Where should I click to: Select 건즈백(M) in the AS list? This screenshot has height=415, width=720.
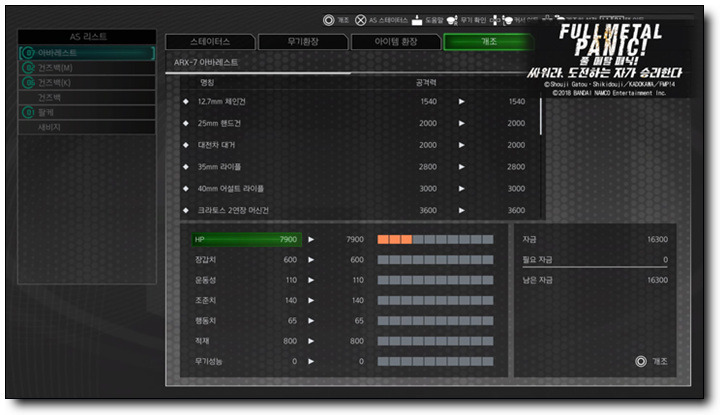[87, 68]
